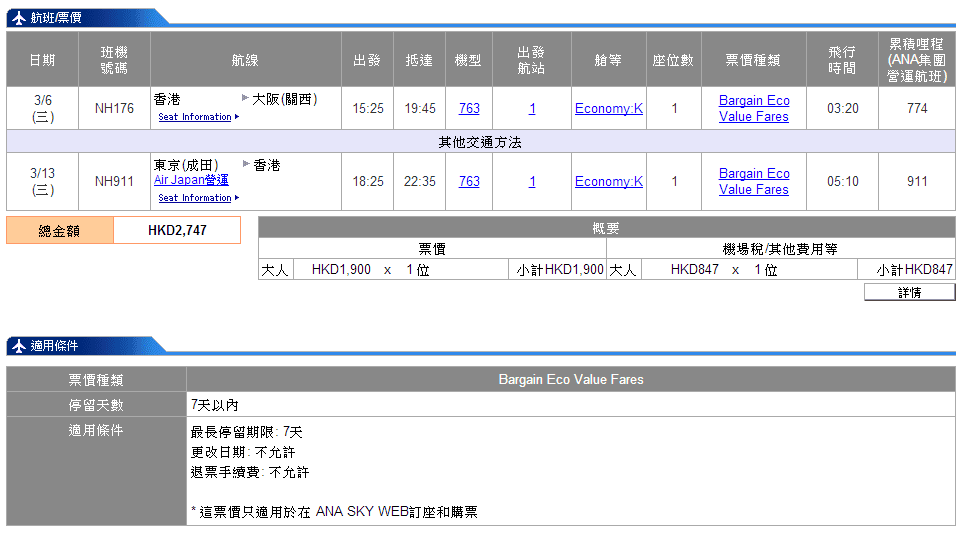Viewport: 965px width, 536px height.
Task: Click route arrow between 香港 and 大阪(關西)
Action: point(246,98)
